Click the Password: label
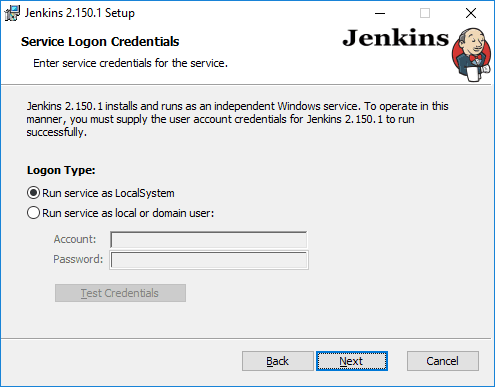The width and height of the screenshot is (495, 387). point(78,259)
